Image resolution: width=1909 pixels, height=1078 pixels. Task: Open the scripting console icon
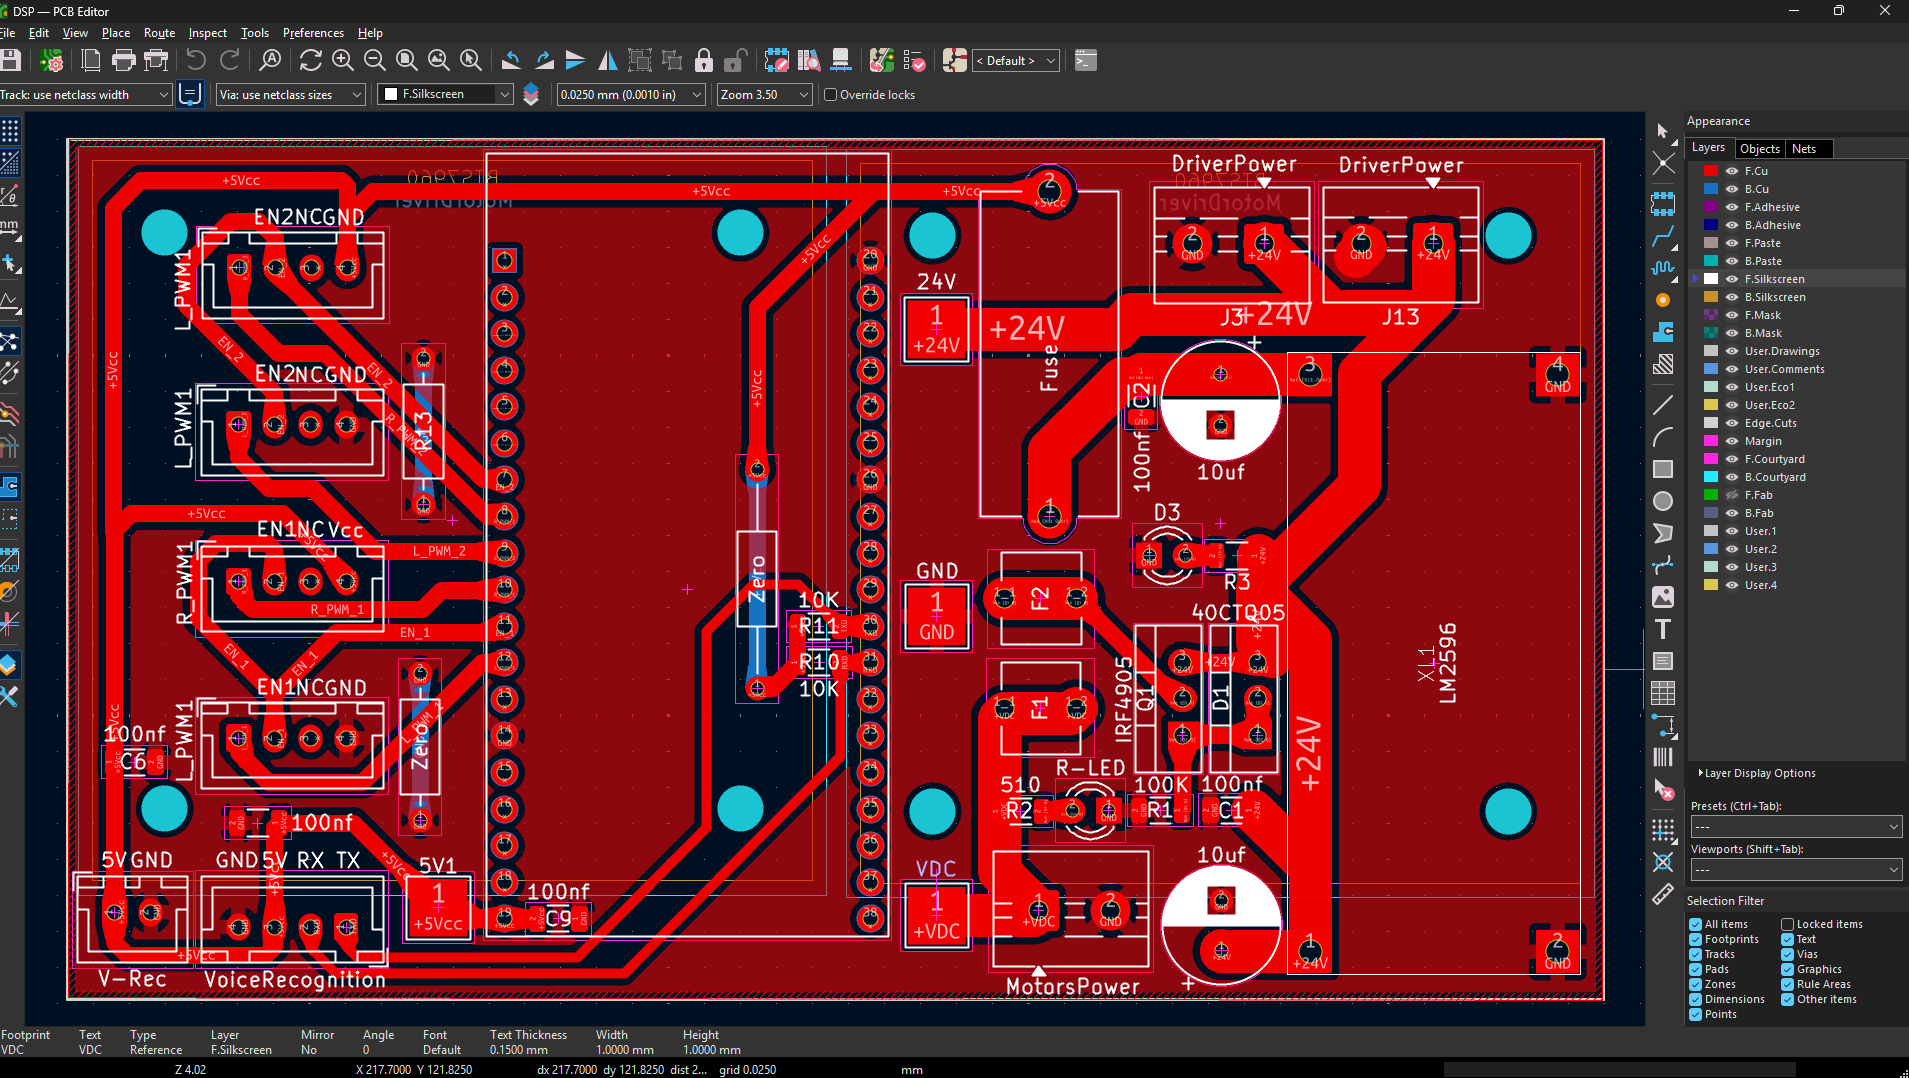point(1086,60)
